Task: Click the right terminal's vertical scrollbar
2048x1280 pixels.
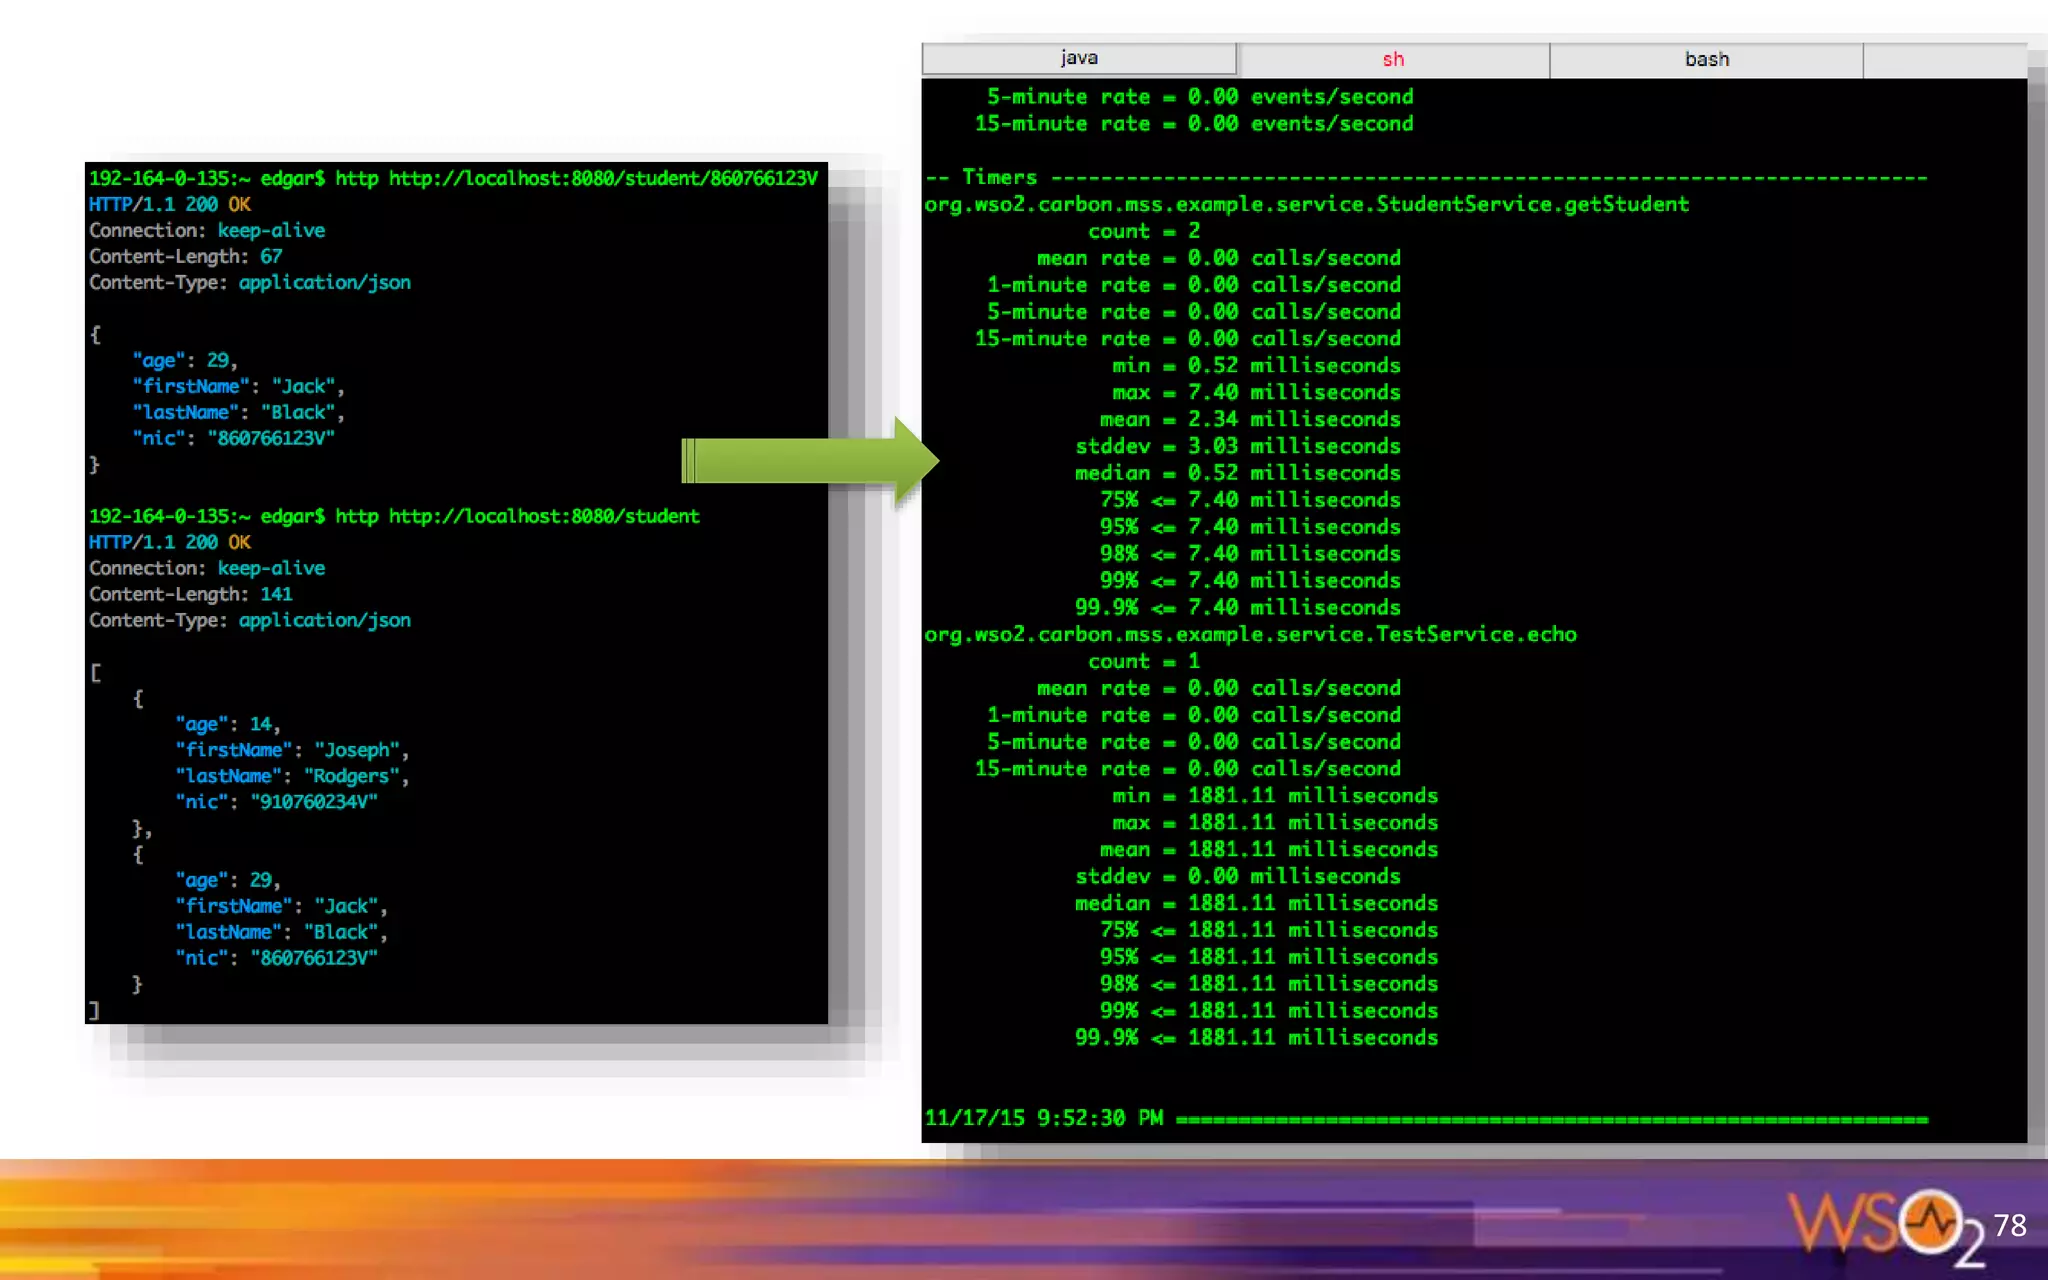Action: pyautogui.click(x=2036, y=600)
